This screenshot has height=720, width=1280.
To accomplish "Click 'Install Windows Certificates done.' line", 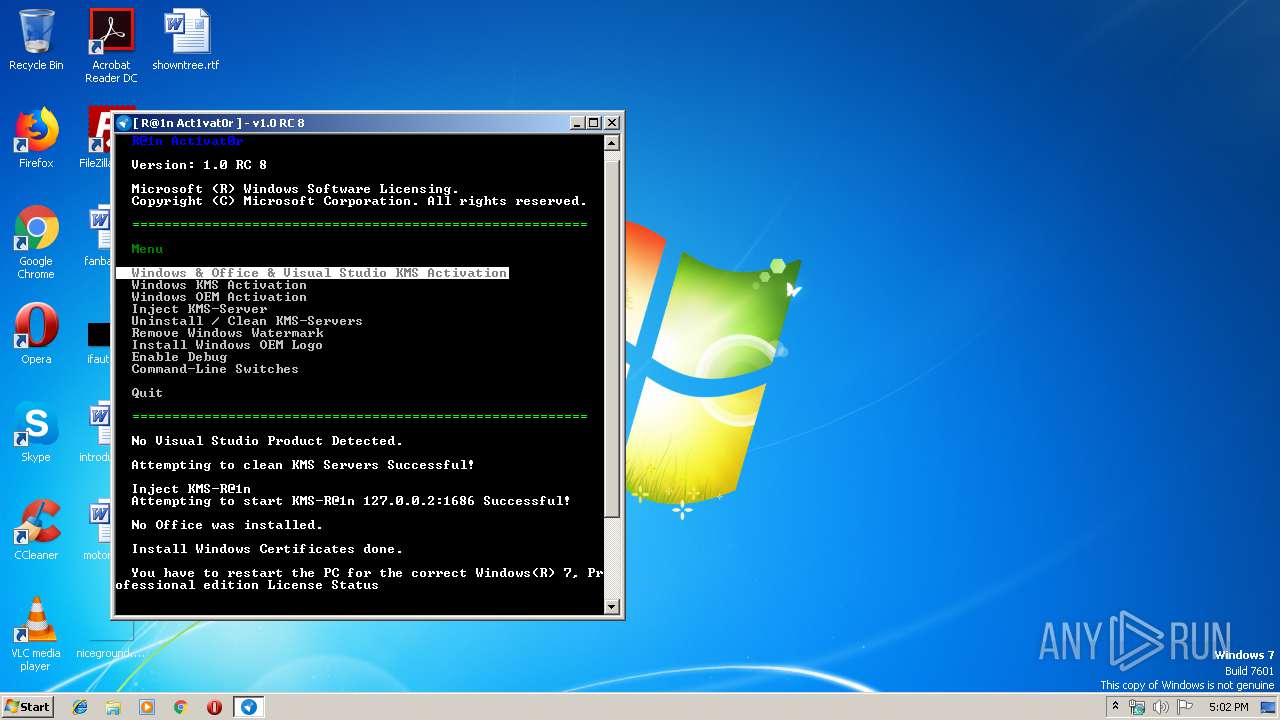I will point(267,549).
